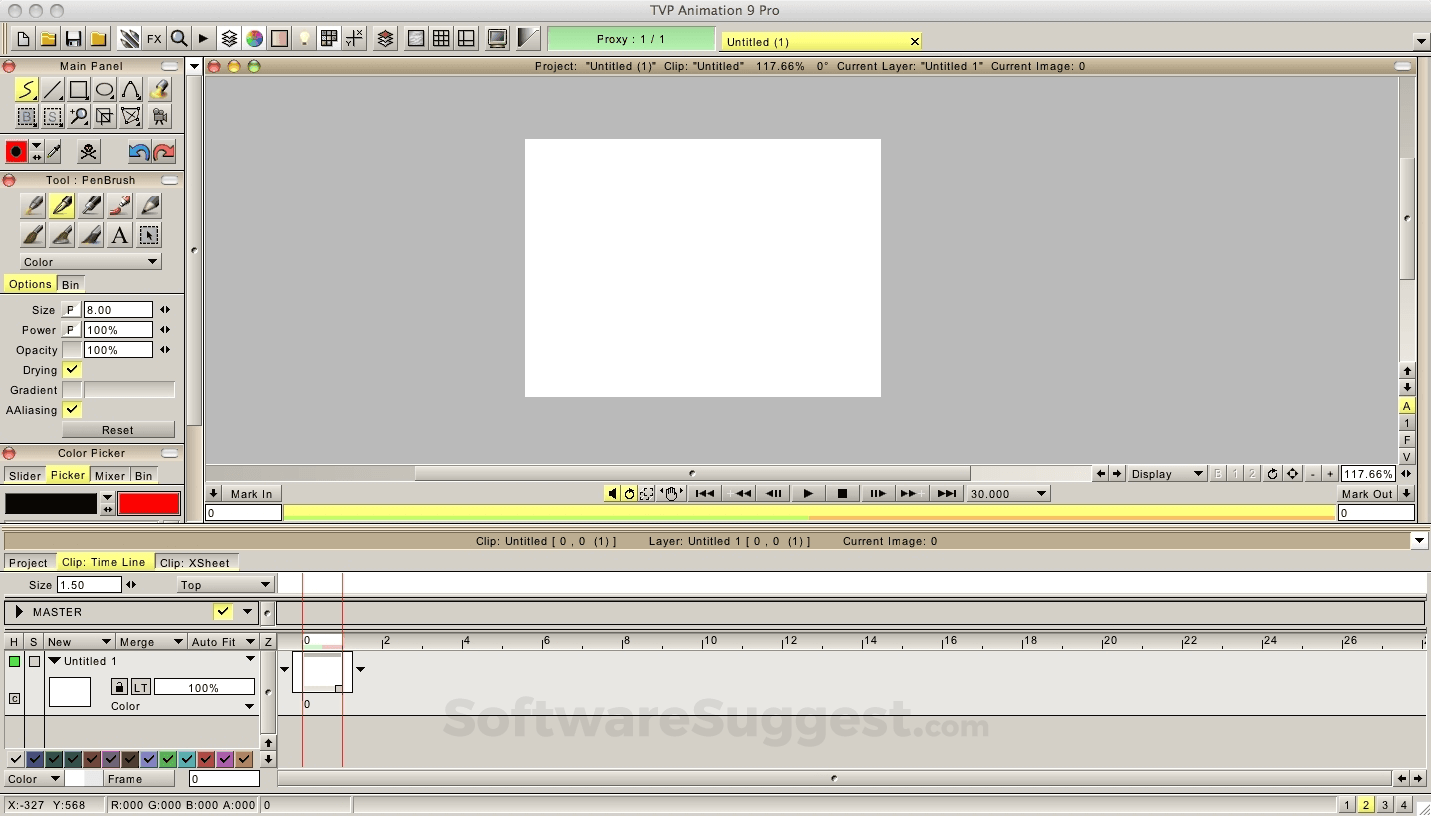Lock the Untitled 1 layer
The image size is (1431, 816).
coord(119,687)
